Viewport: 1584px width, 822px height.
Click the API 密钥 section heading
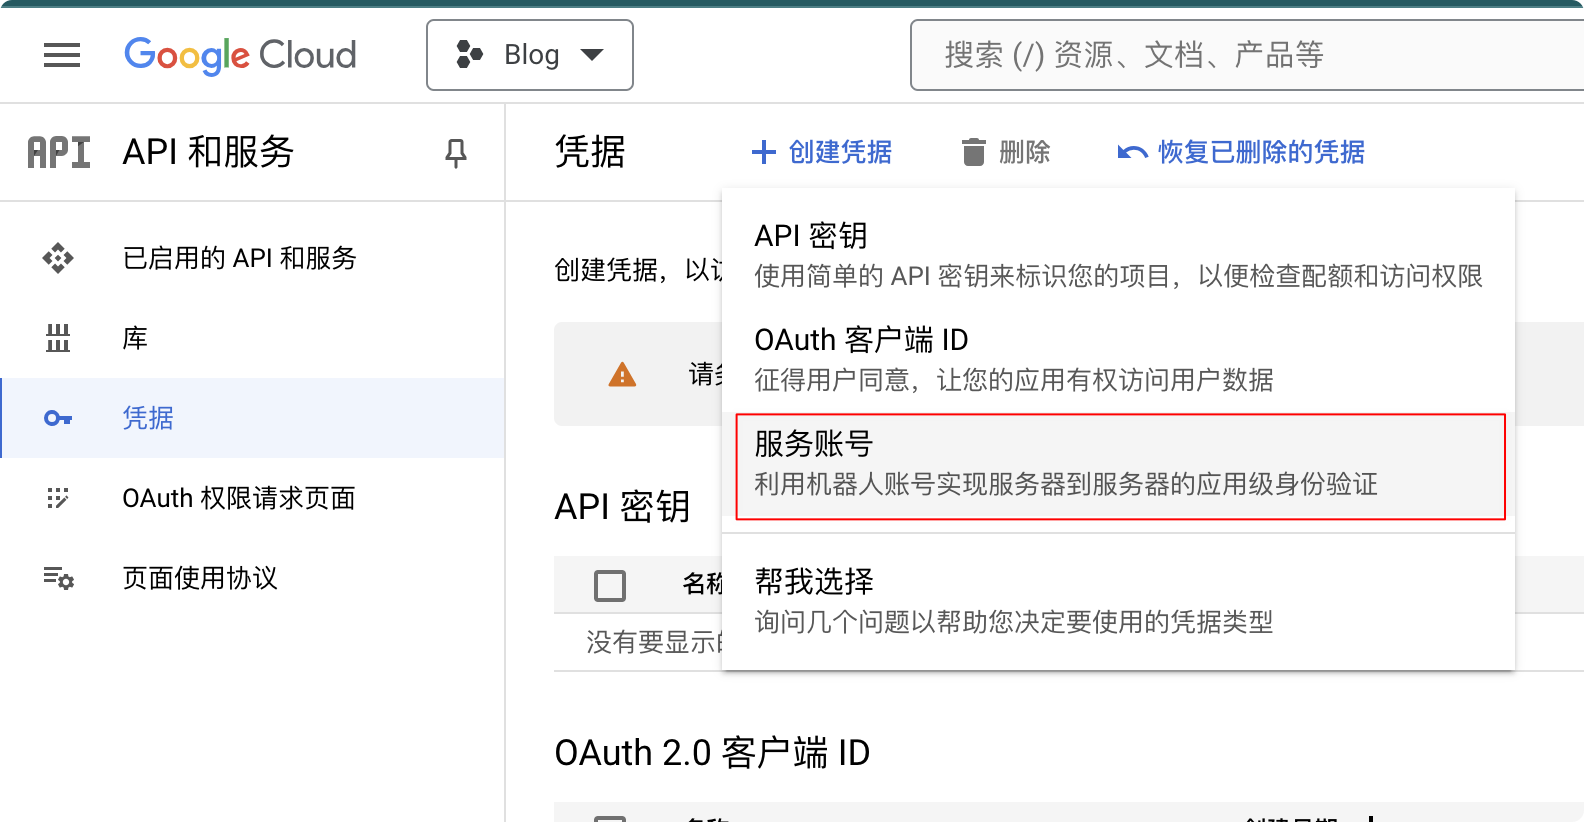coord(622,507)
